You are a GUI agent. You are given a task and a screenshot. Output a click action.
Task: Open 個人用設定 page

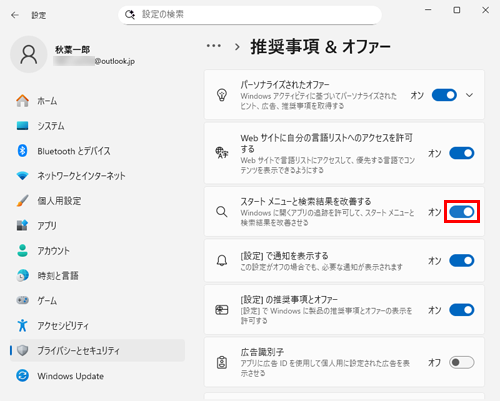(x=97, y=201)
